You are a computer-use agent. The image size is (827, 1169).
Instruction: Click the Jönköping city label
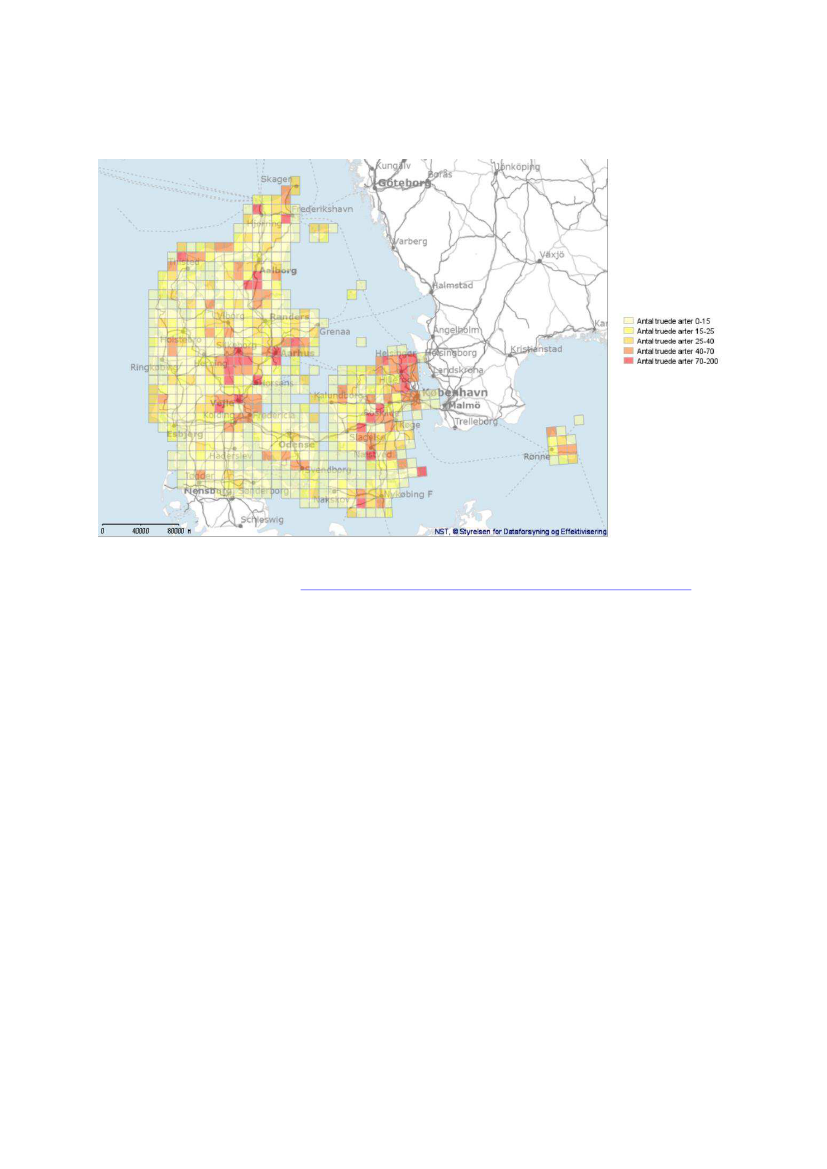[518, 167]
